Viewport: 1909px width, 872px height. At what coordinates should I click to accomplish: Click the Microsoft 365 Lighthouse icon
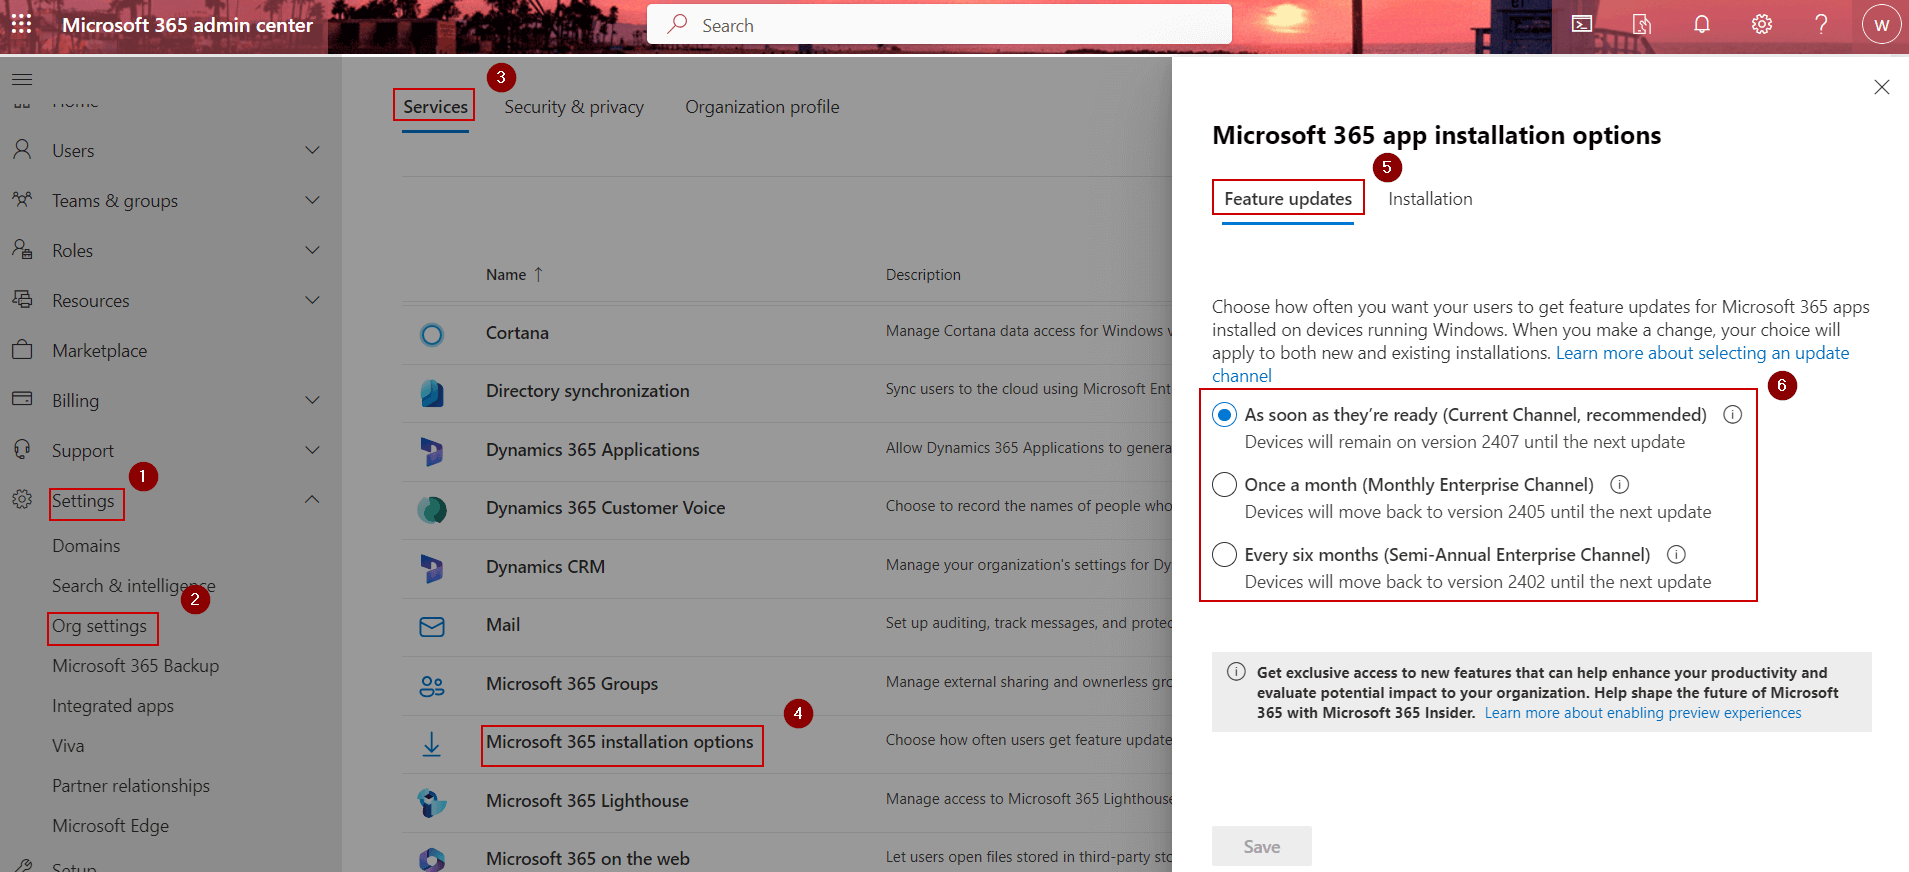coord(432,803)
